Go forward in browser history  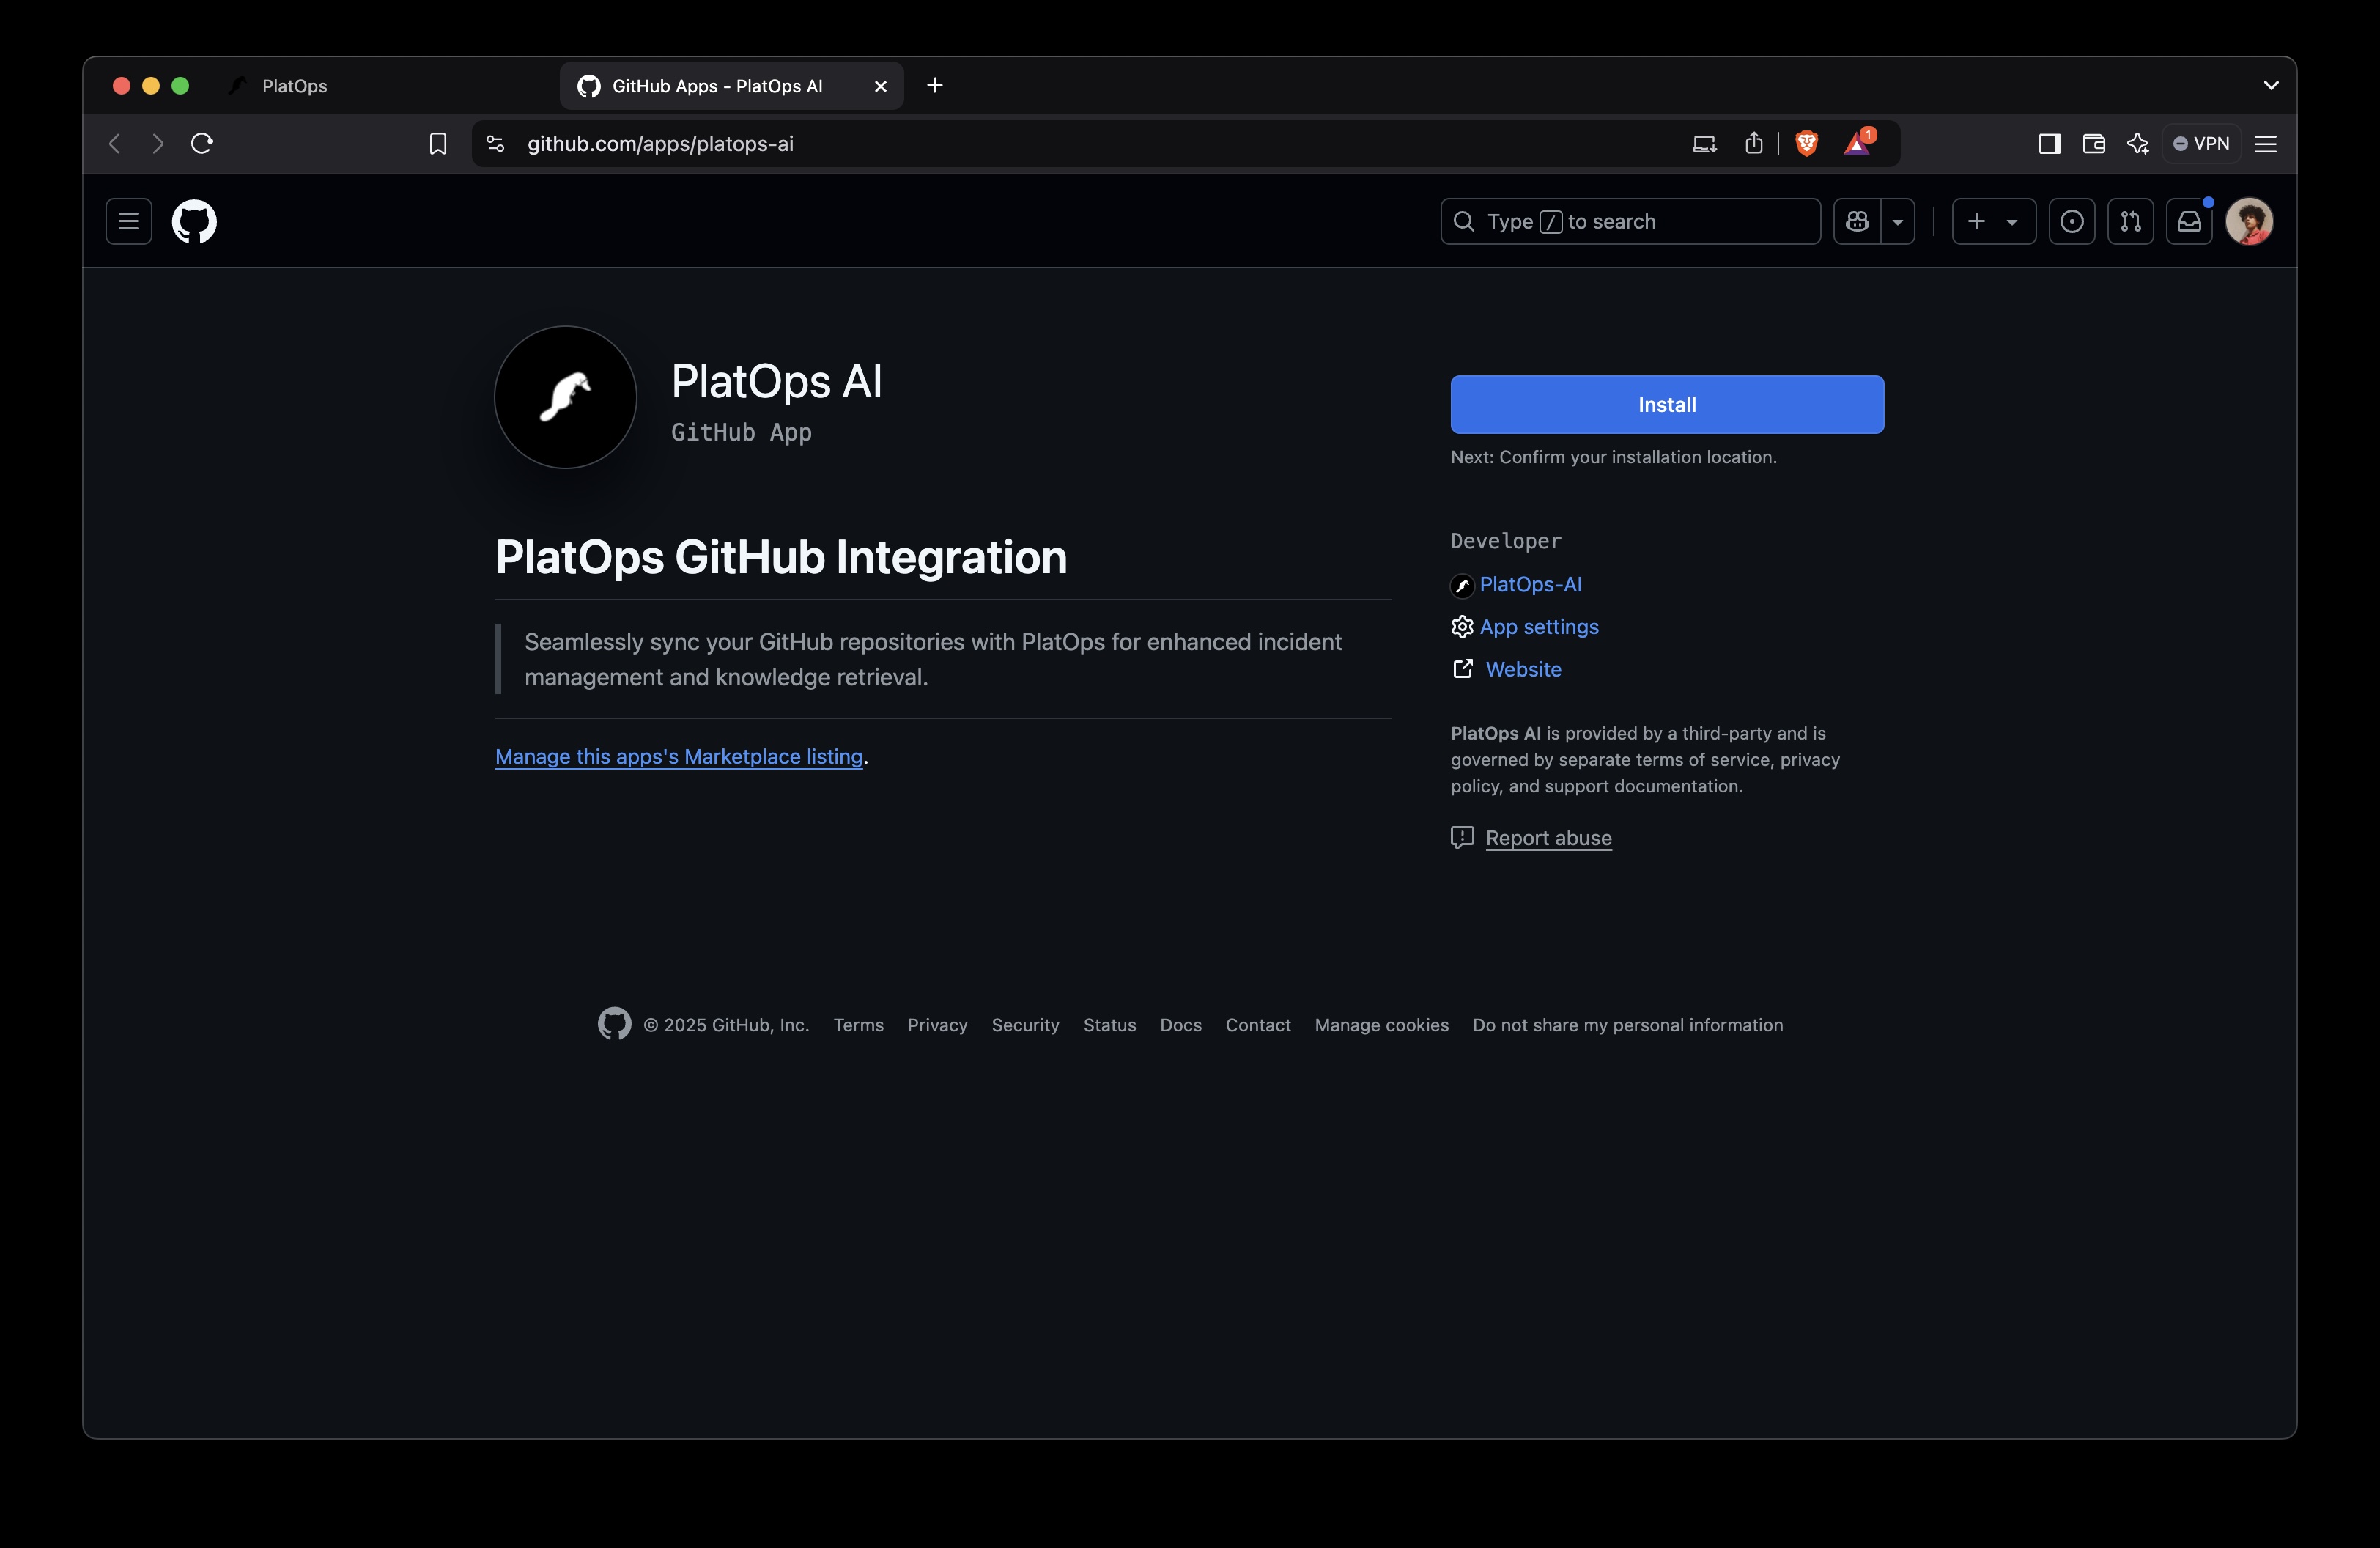[x=157, y=144]
